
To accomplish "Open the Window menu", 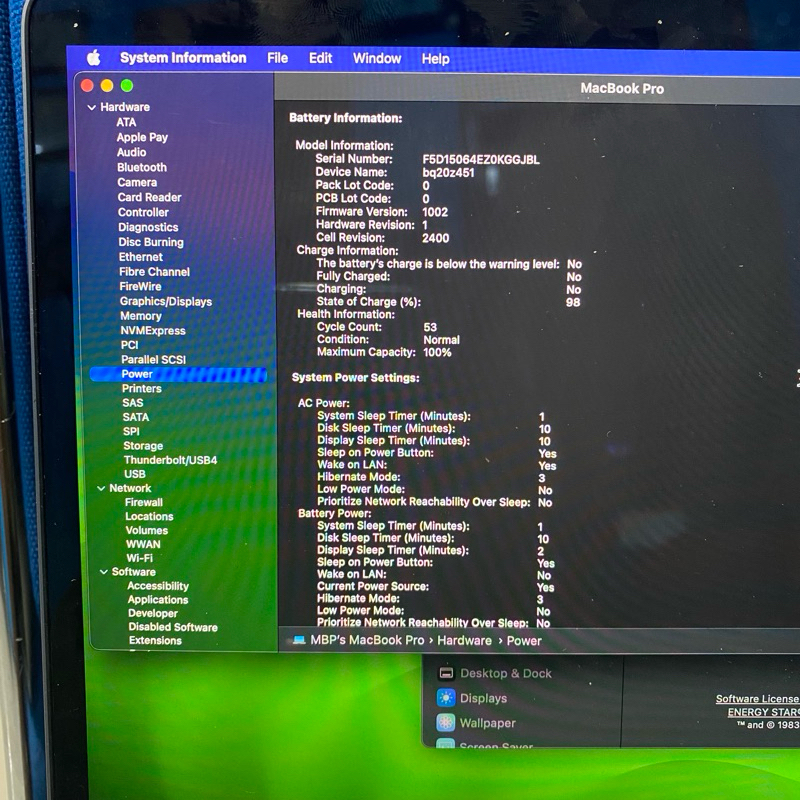I will 377,59.
